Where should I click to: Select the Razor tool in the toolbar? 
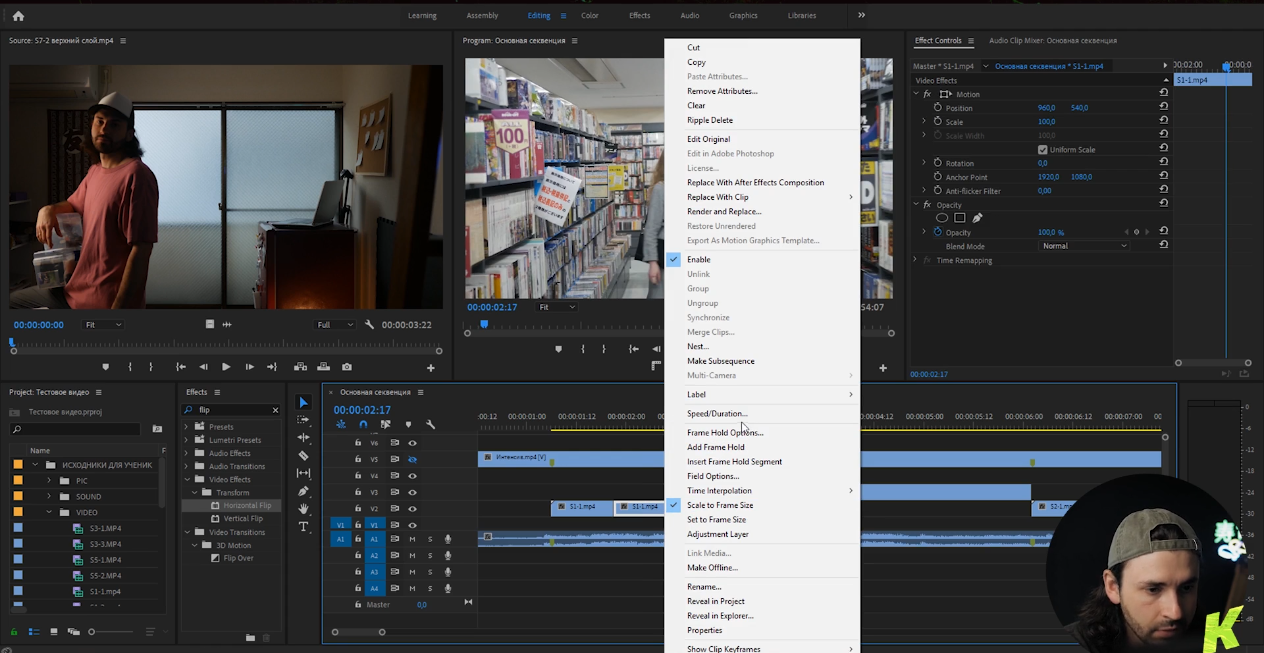tap(304, 455)
